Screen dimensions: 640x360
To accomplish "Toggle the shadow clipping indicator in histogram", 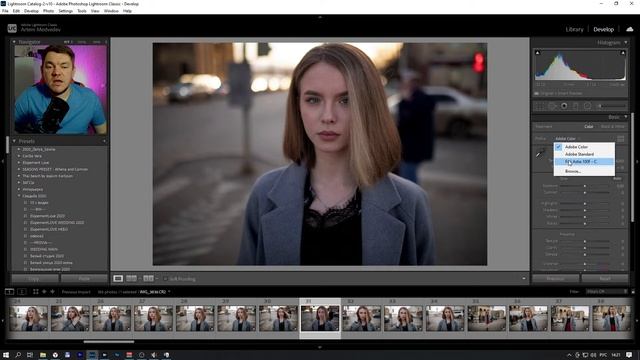I will pyautogui.click(x=538, y=53).
